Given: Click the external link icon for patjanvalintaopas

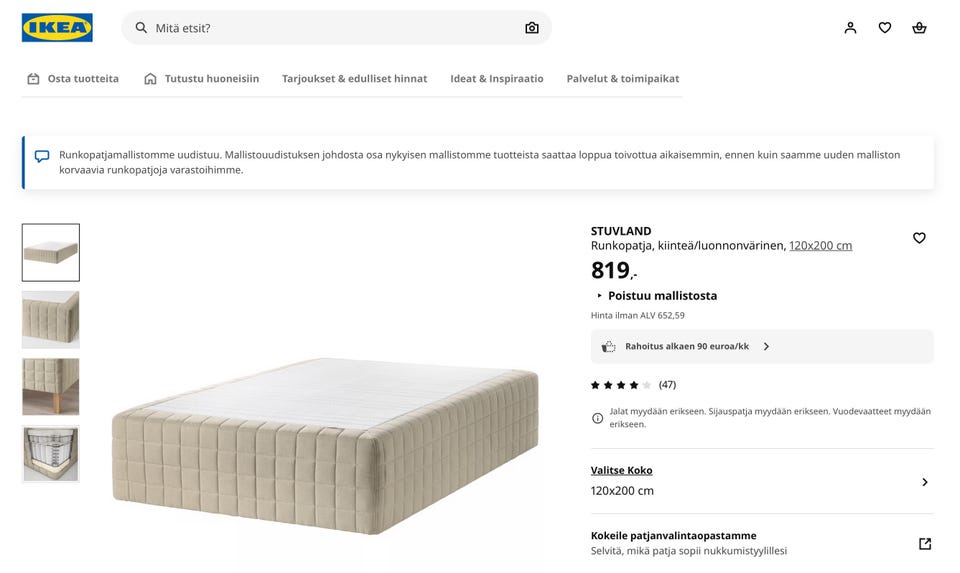Looking at the screenshot, I should [924, 544].
